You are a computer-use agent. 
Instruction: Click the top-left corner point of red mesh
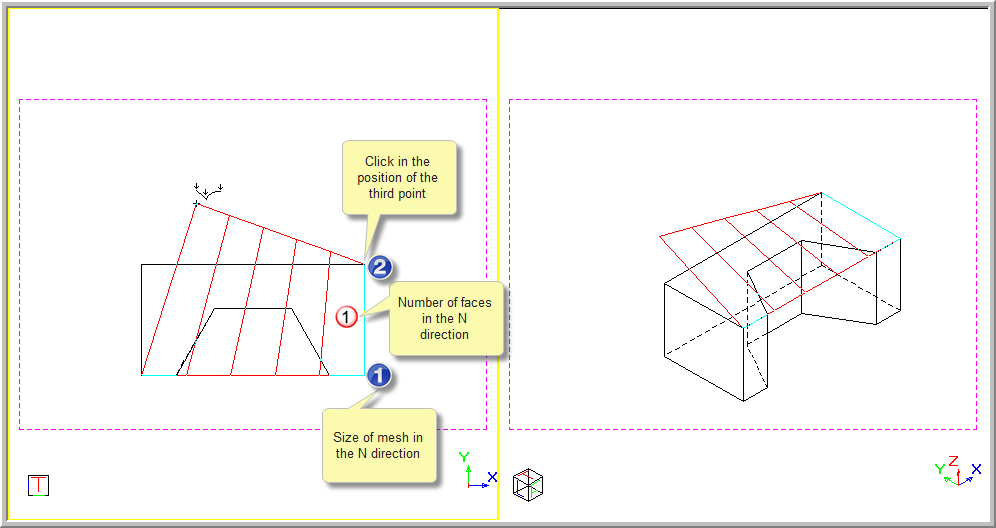coord(196,204)
